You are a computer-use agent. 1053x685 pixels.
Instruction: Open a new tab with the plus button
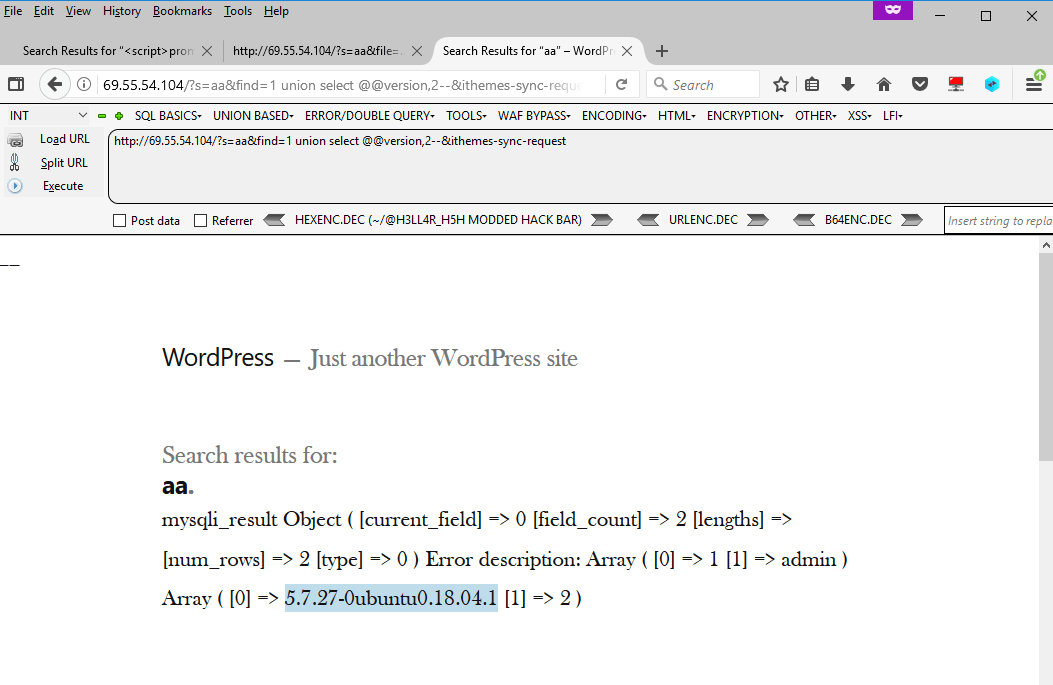click(x=661, y=51)
